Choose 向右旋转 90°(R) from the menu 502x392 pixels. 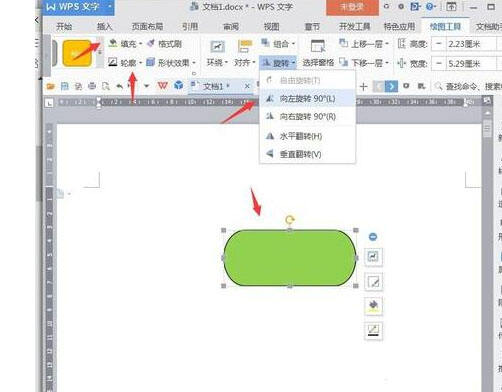(307, 116)
